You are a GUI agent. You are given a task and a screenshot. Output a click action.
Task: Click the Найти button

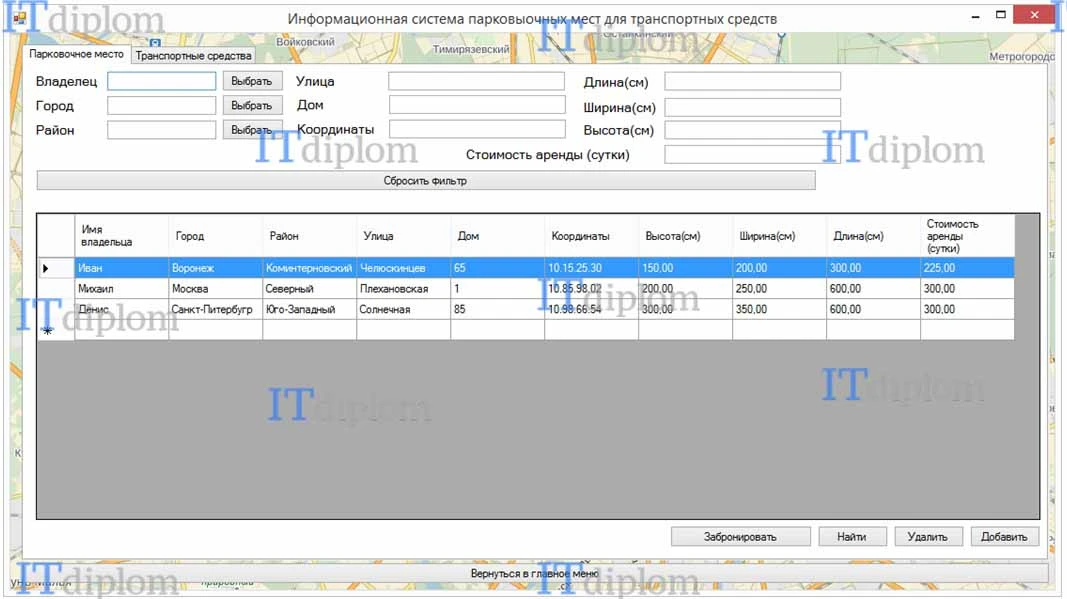click(x=852, y=537)
